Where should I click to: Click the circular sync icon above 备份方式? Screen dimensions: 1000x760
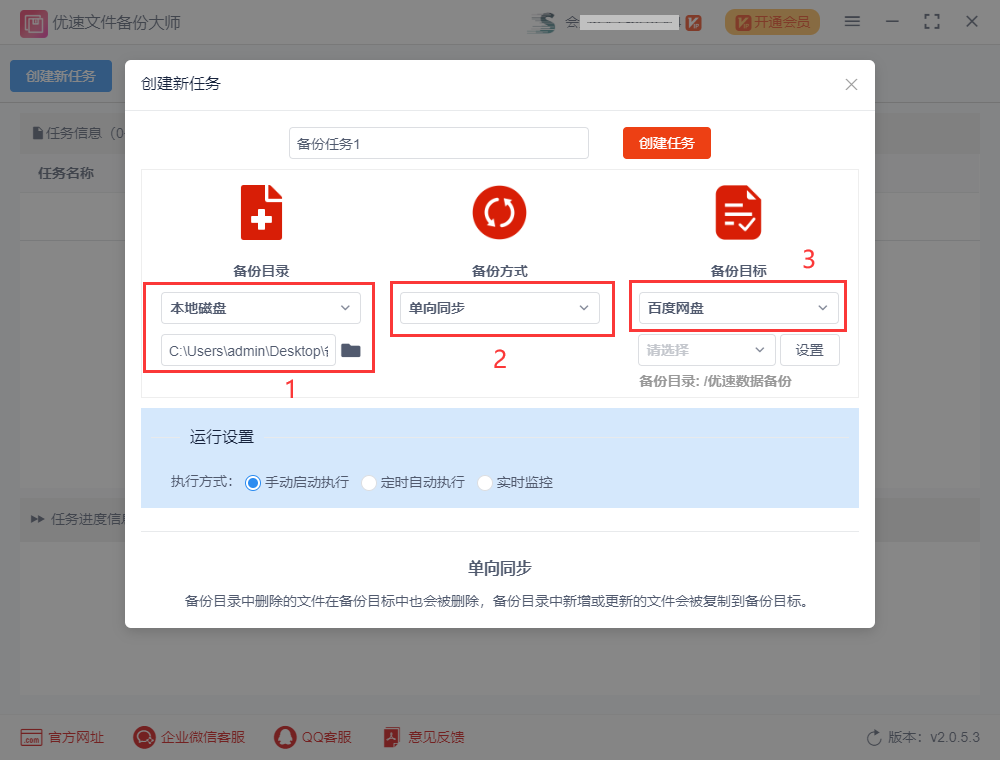point(499,212)
